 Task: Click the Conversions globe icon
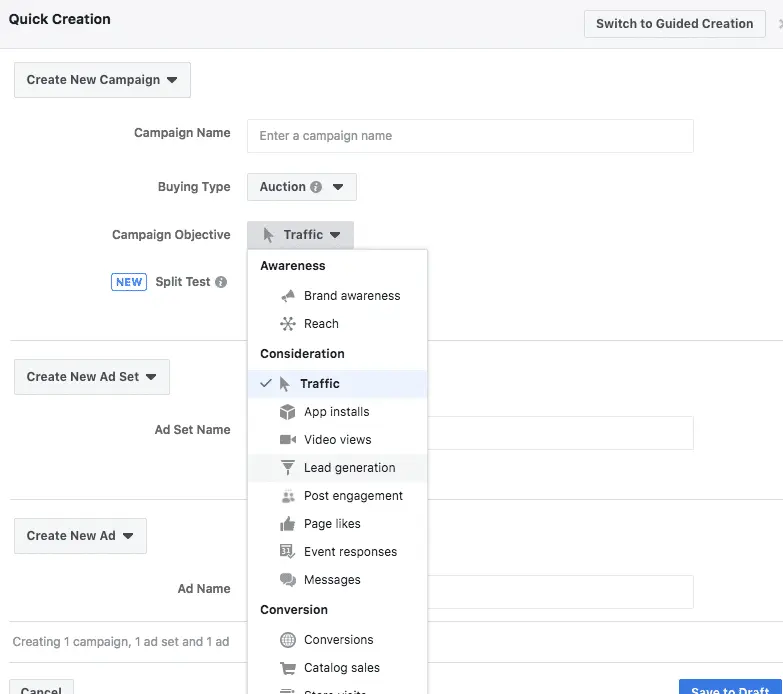[288, 640]
